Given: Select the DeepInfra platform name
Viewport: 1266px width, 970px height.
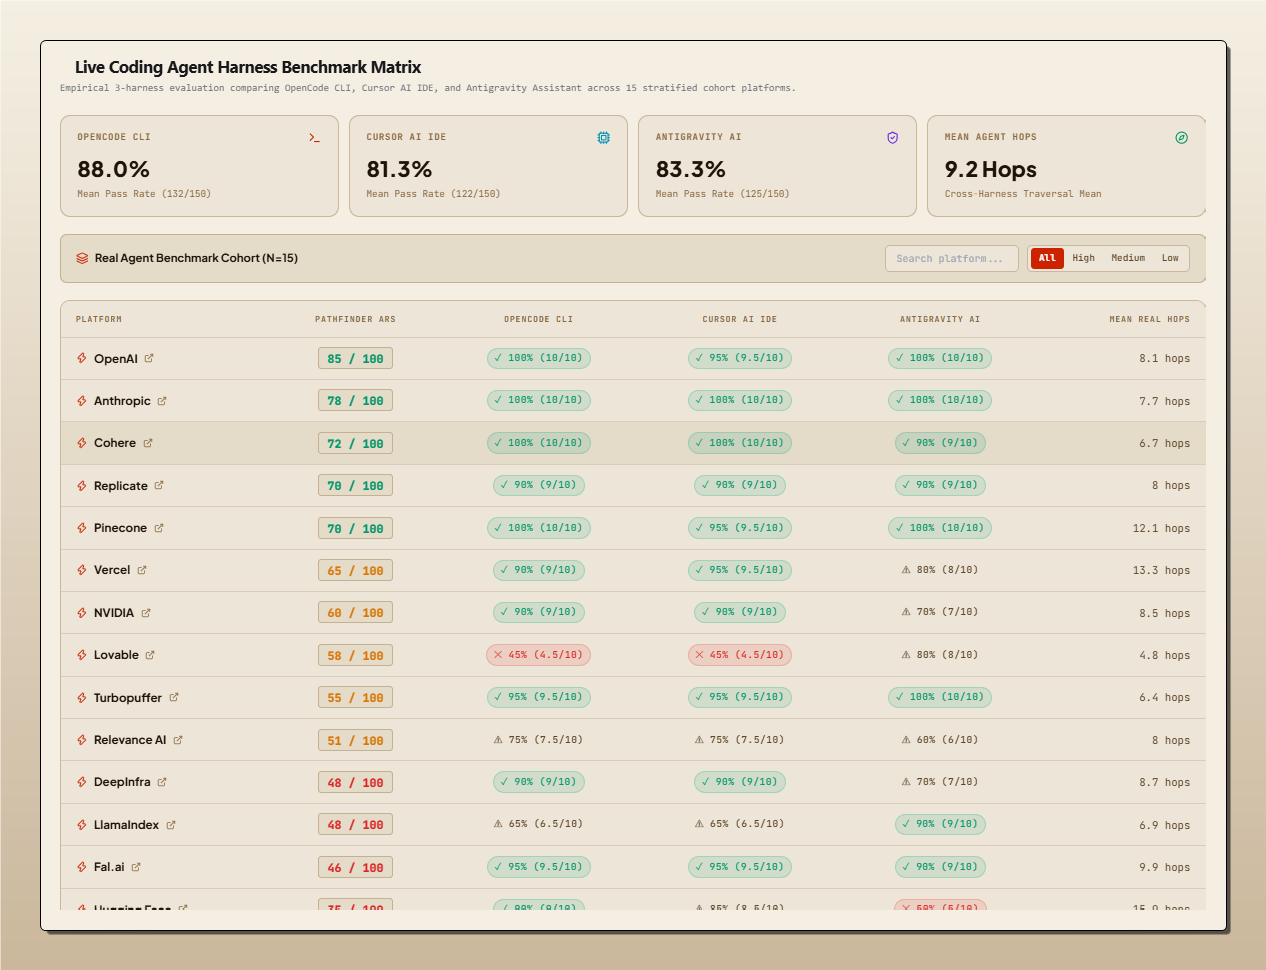Looking at the screenshot, I should point(122,782).
